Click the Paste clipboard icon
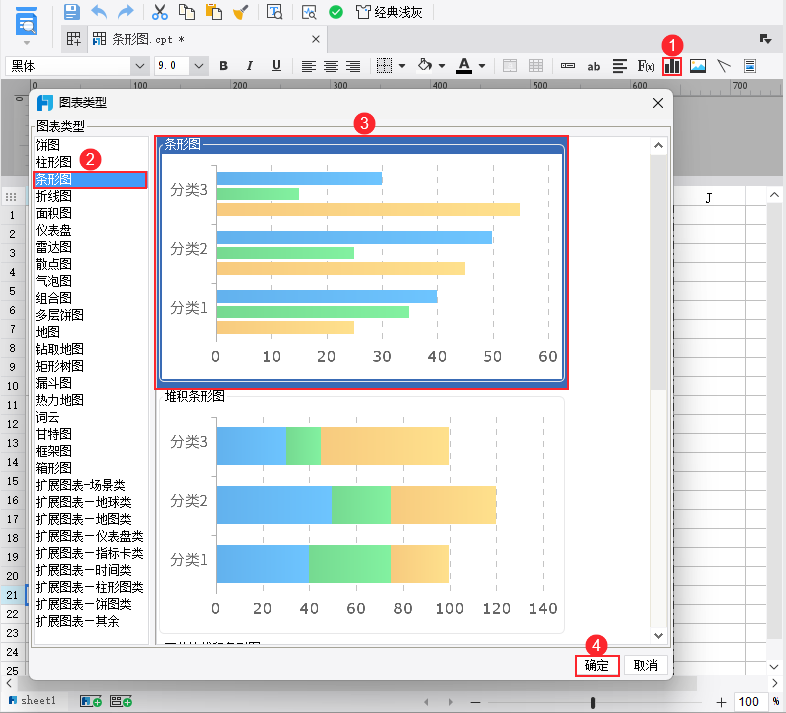This screenshot has height=713, width=786. [214, 12]
